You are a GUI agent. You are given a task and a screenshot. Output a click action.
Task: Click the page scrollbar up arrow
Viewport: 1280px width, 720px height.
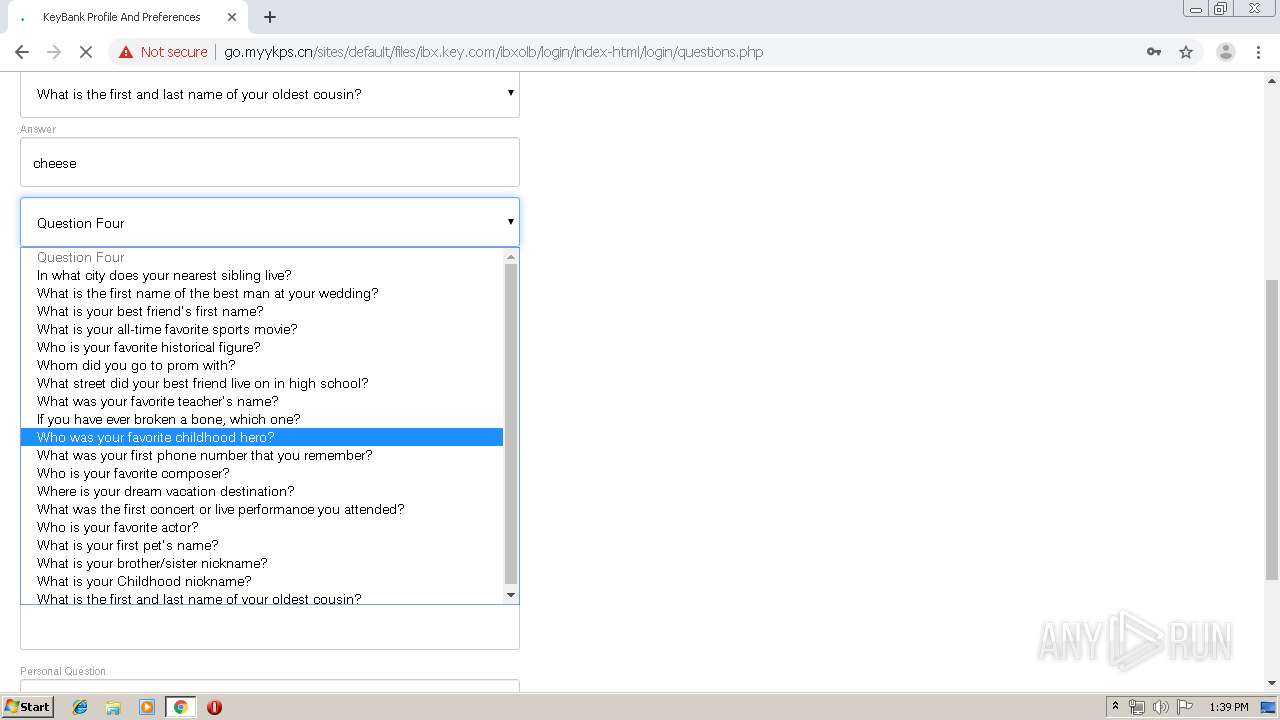coord(1272,79)
